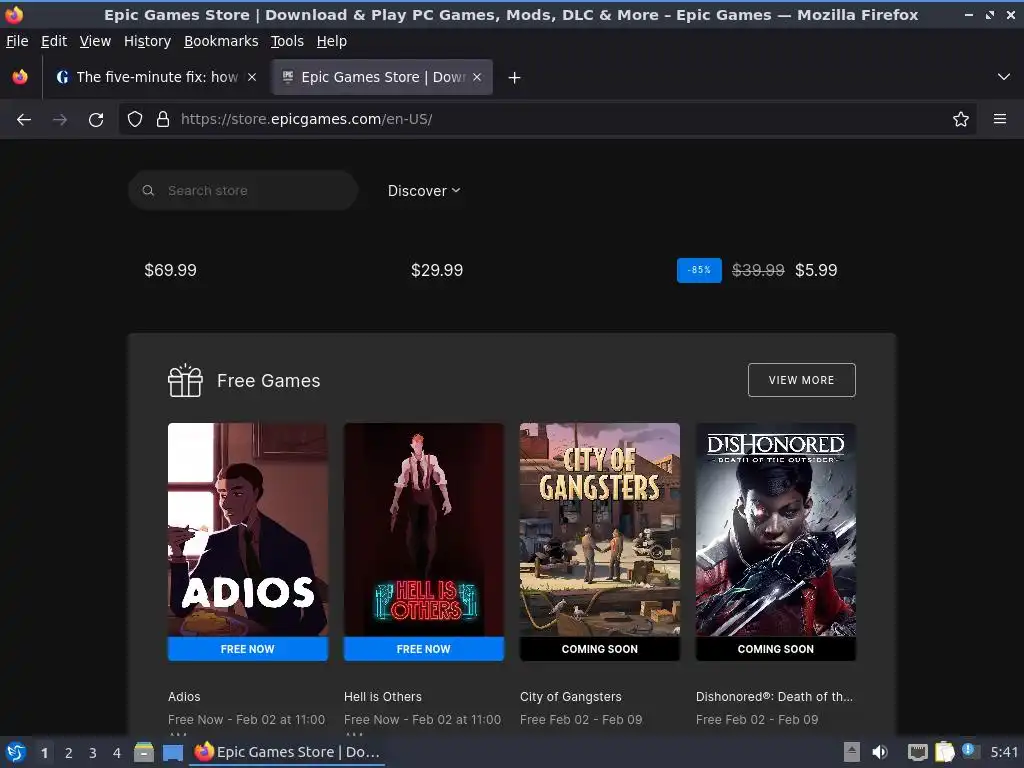Go back to the previous page
The image size is (1024, 768).
pos(24,120)
